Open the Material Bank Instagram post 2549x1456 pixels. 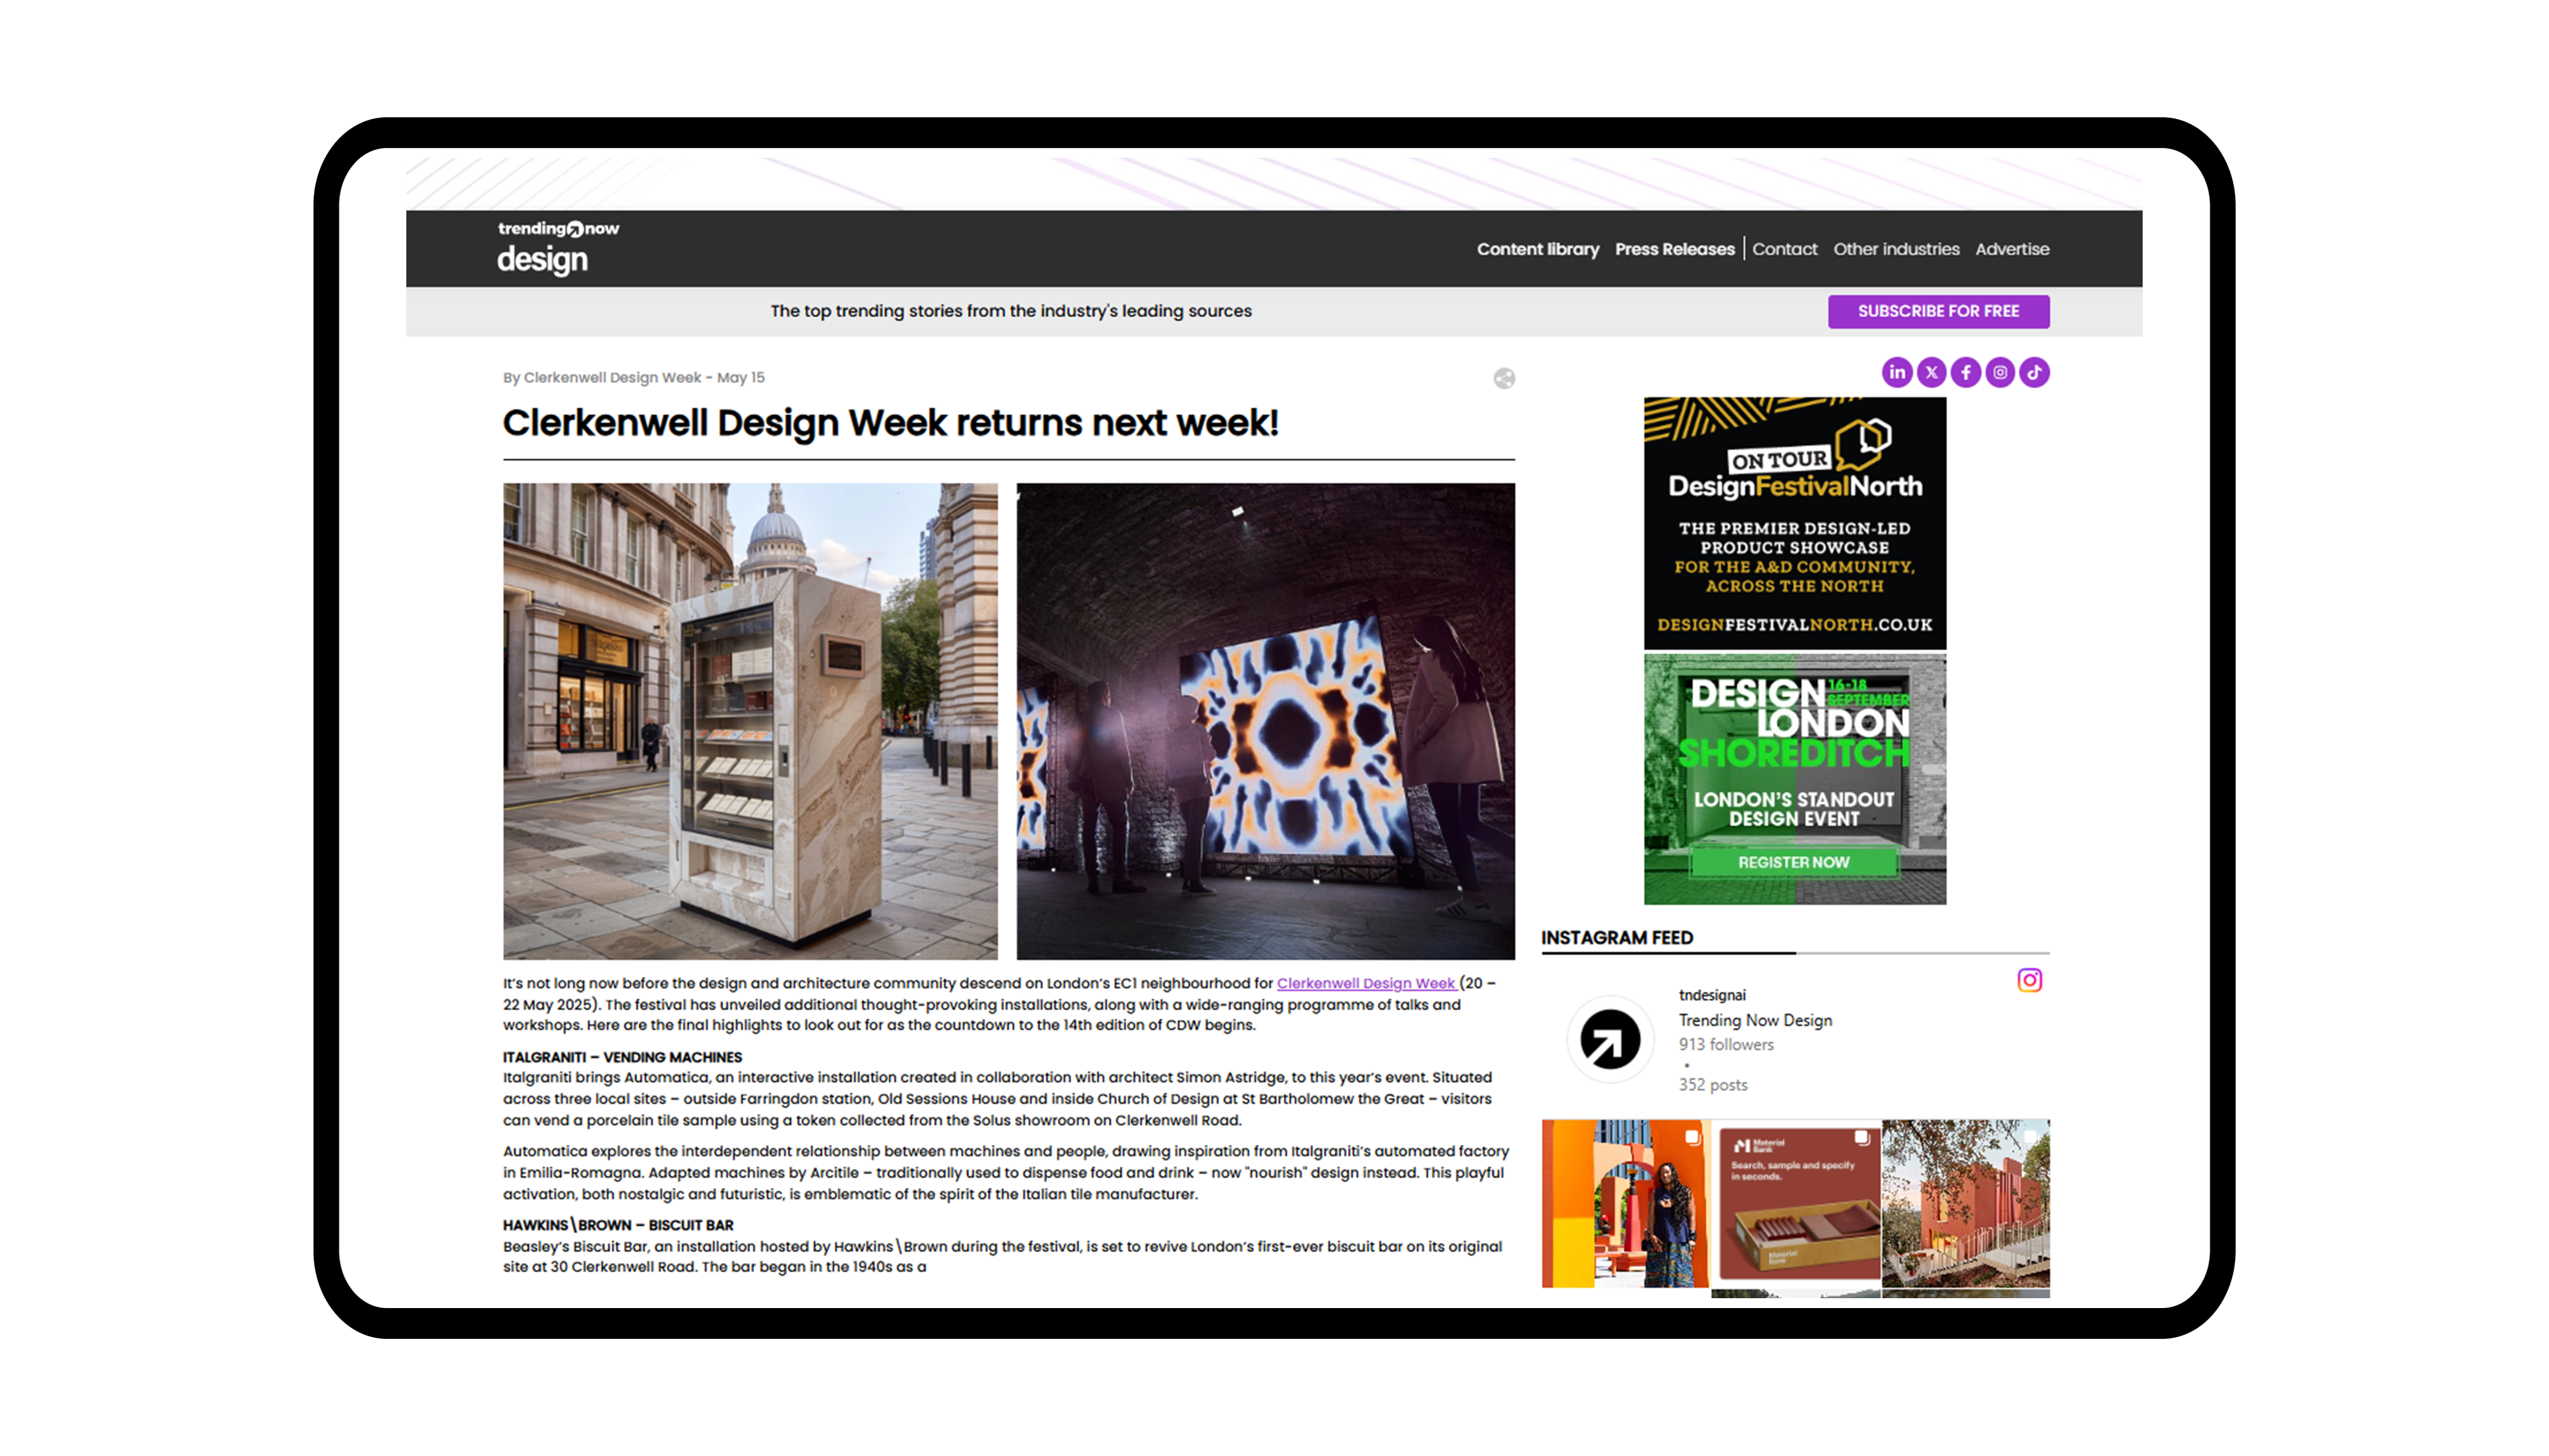click(x=1795, y=1203)
